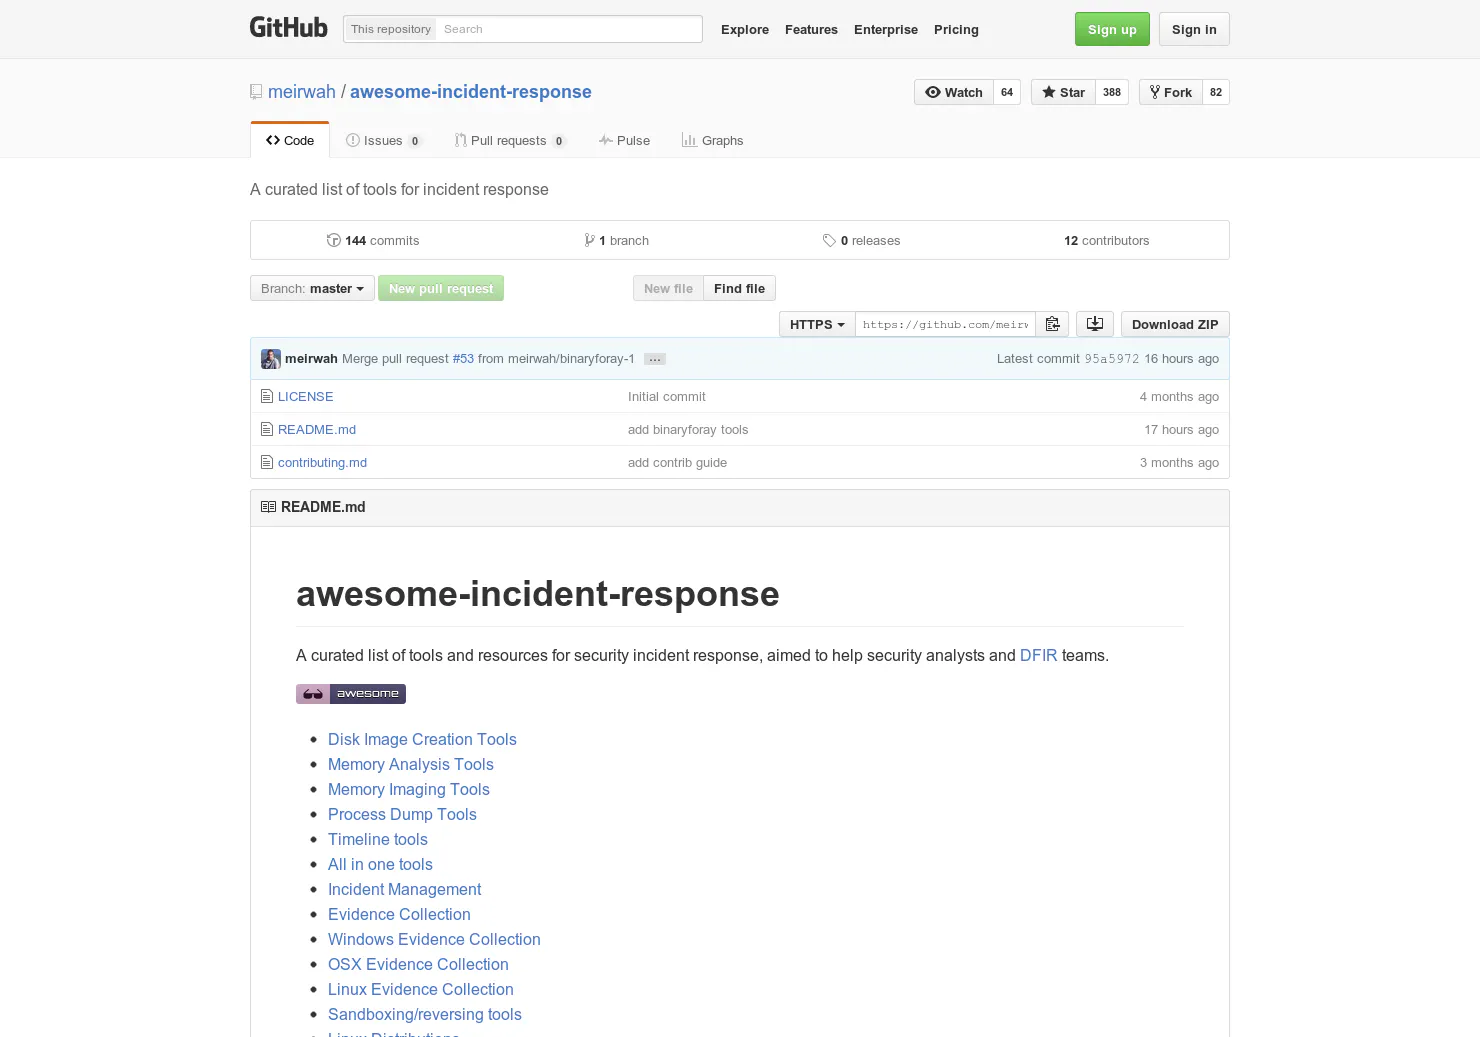Open pull request #53 link
1480x1037 pixels.
pyautogui.click(x=463, y=359)
